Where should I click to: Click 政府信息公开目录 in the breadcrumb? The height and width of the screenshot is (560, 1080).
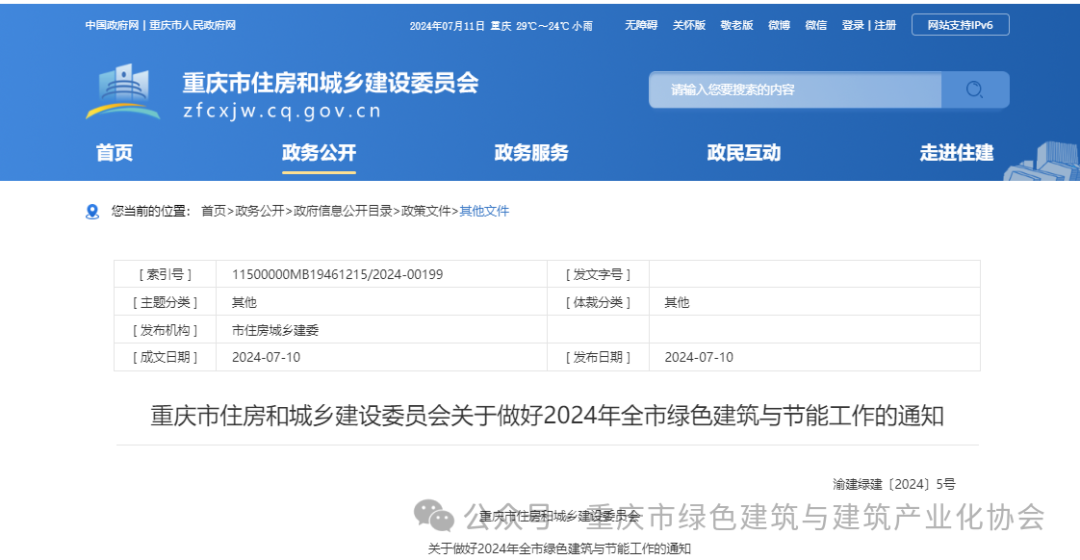click(x=343, y=211)
